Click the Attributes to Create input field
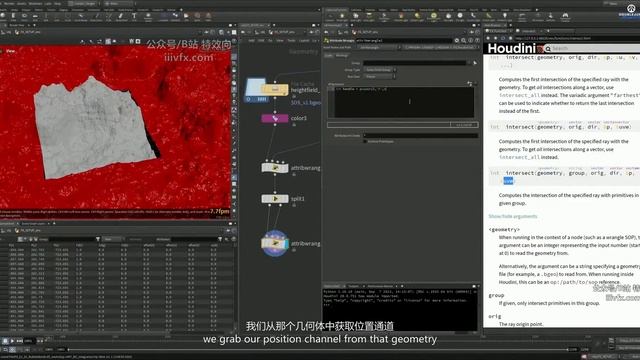The width and height of the screenshot is (640, 360). (x=420, y=136)
